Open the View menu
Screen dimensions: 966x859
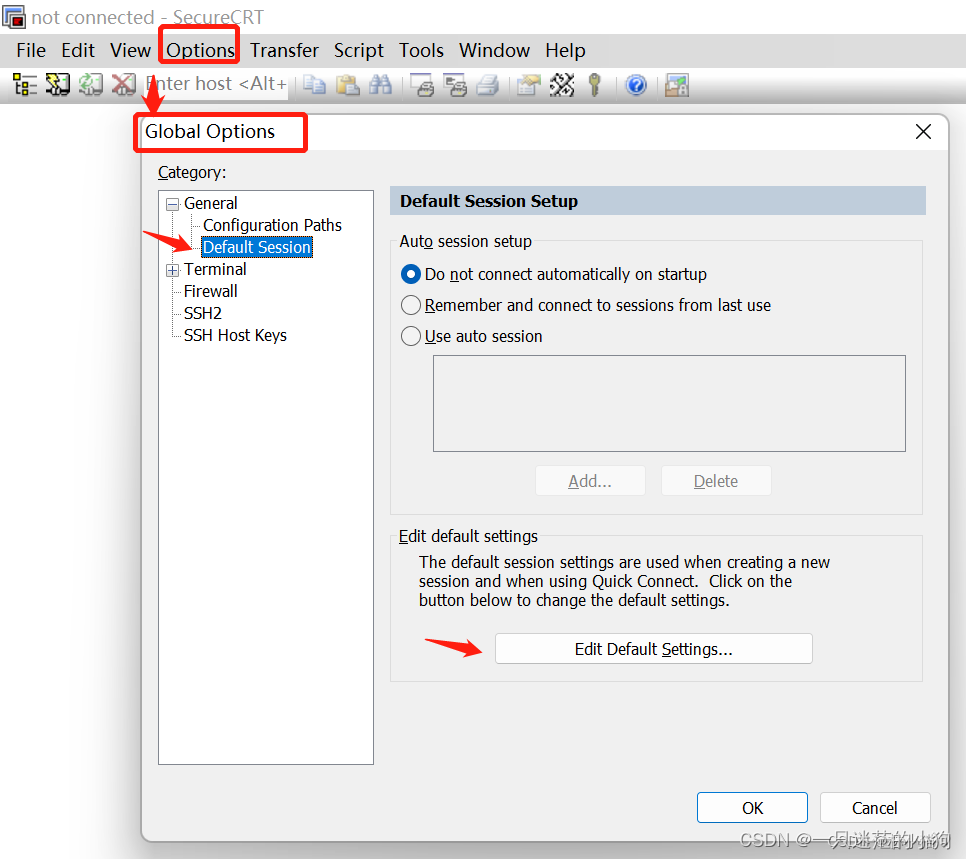tap(130, 50)
